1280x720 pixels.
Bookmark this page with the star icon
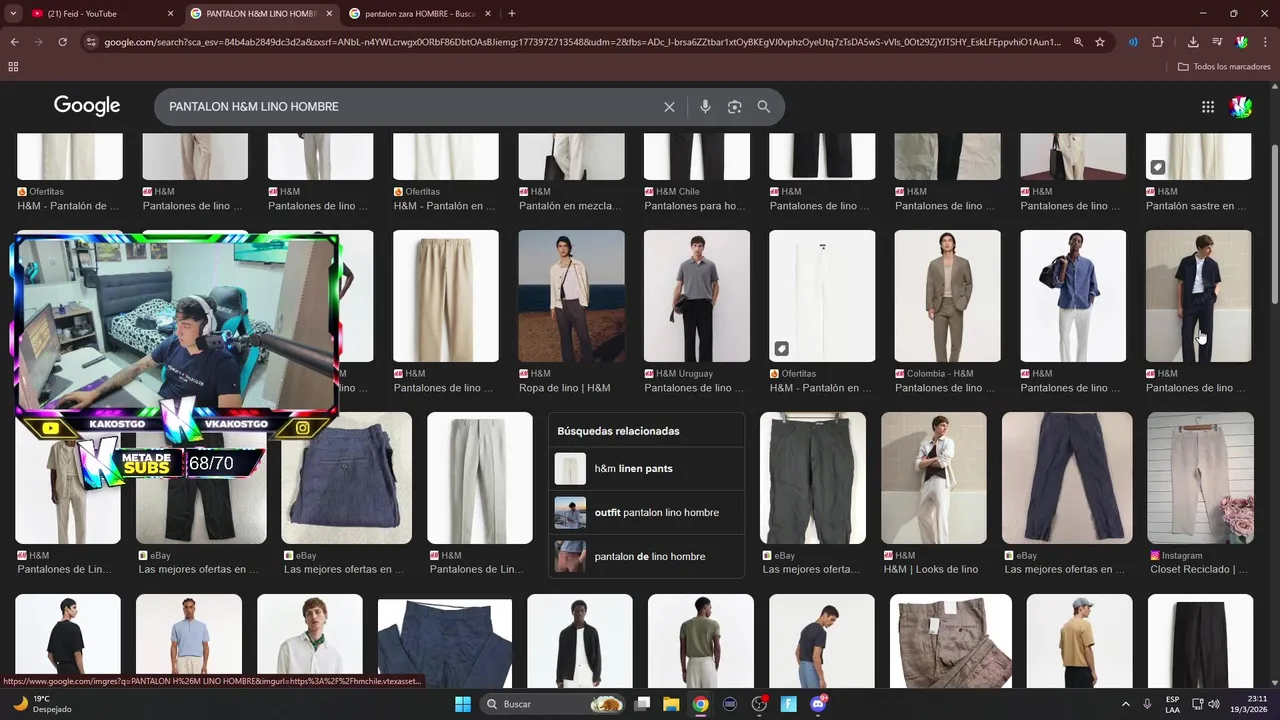pyautogui.click(x=1100, y=42)
